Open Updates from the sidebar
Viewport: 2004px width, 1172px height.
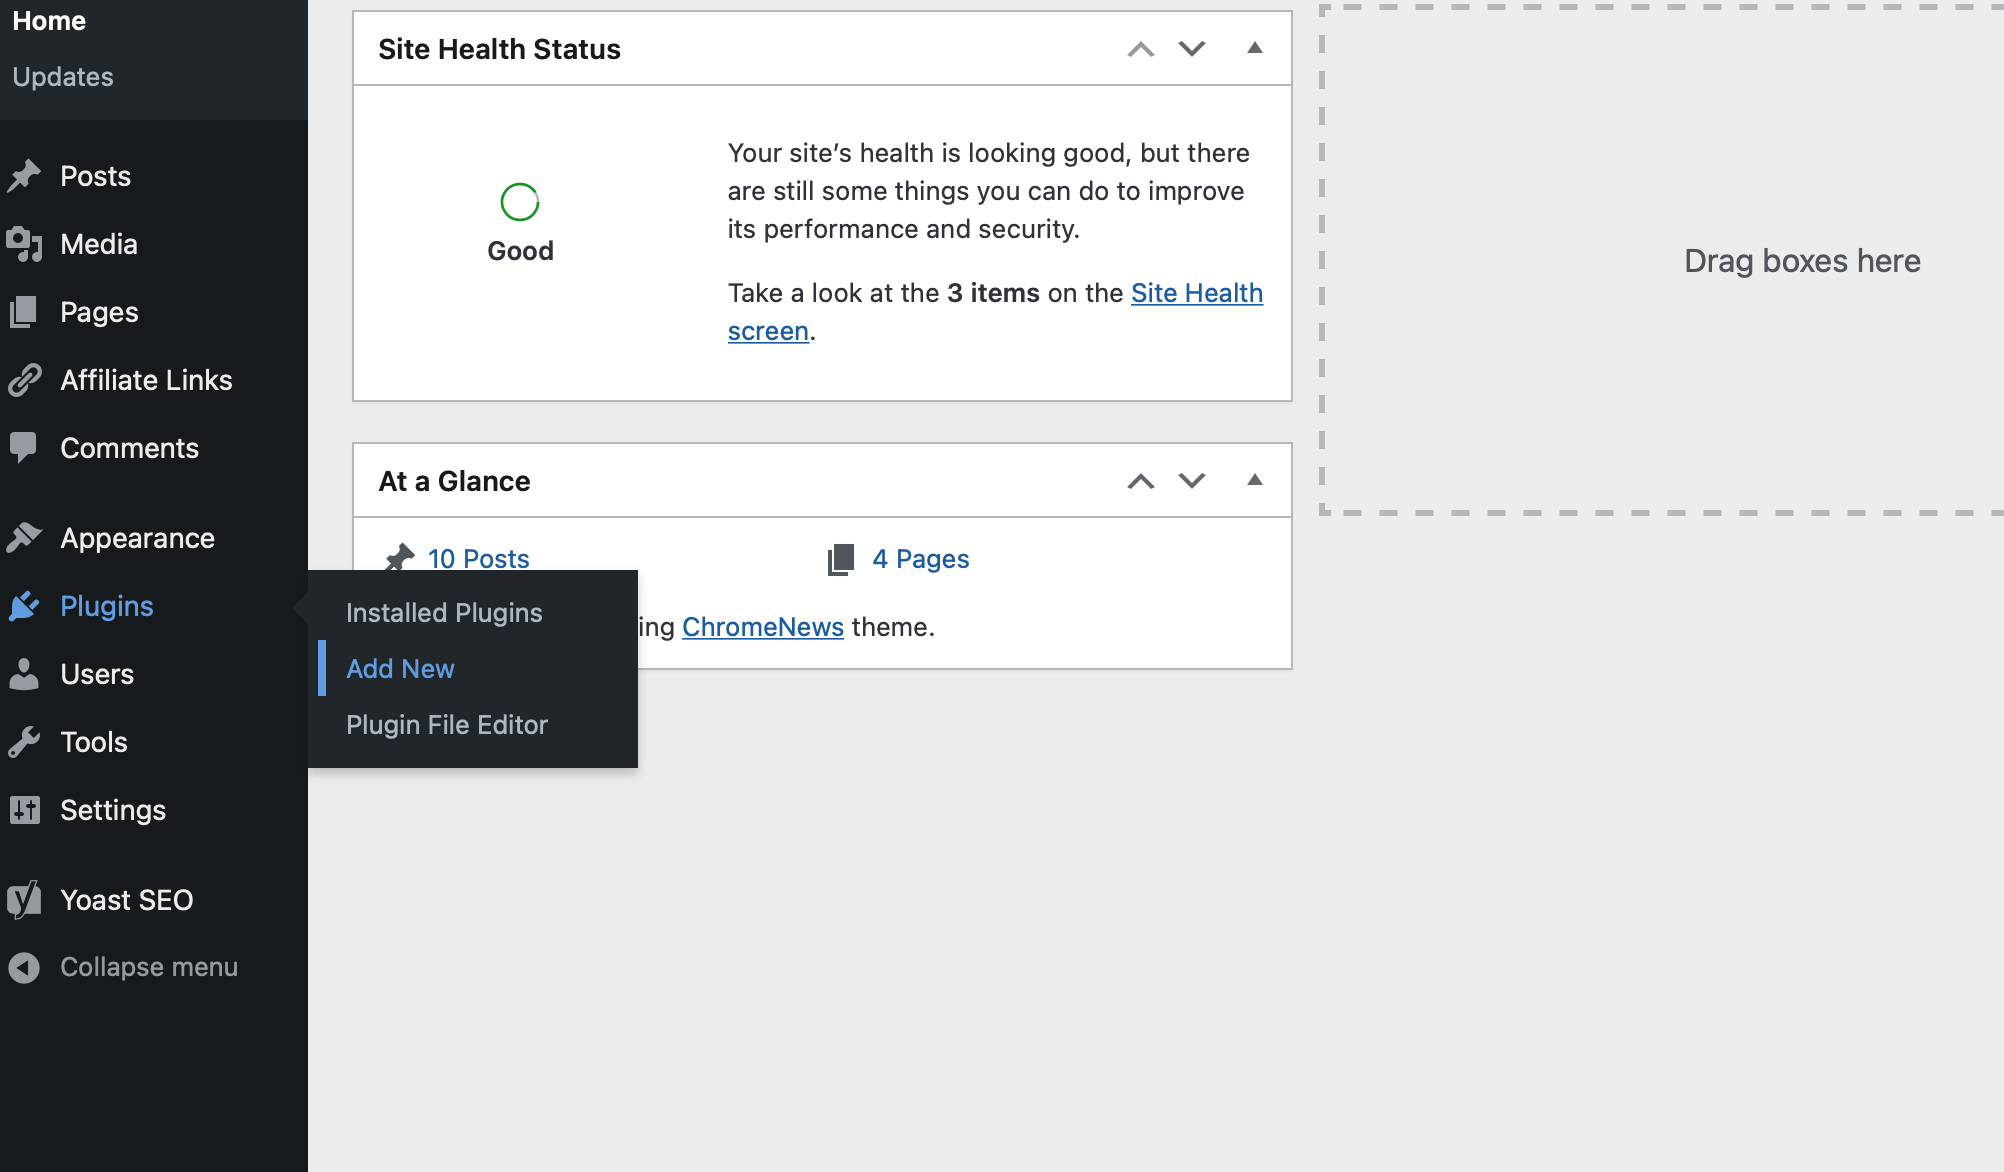pyautogui.click(x=62, y=76)
